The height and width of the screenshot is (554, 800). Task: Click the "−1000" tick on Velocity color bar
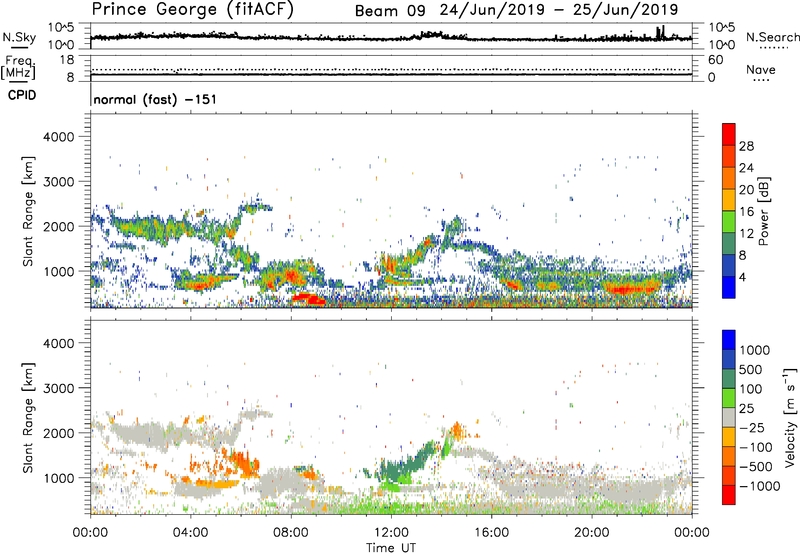759,486
